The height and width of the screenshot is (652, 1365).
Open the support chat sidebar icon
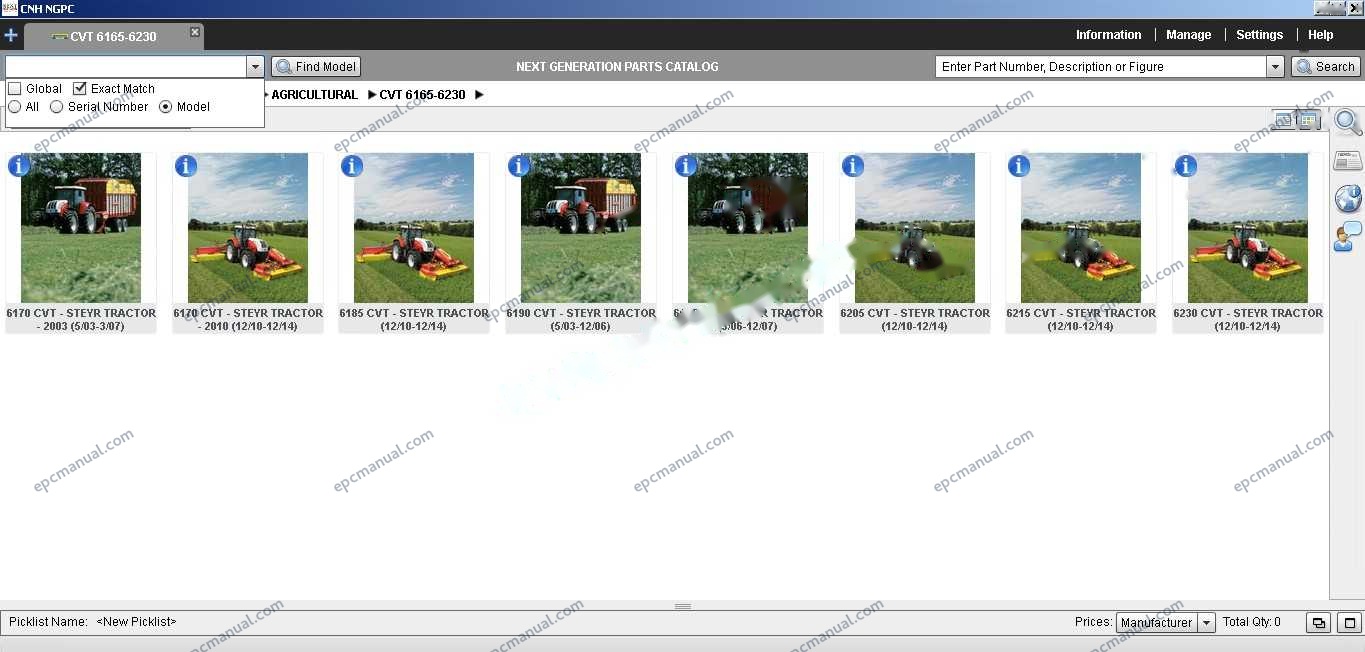pos(1348,237)
